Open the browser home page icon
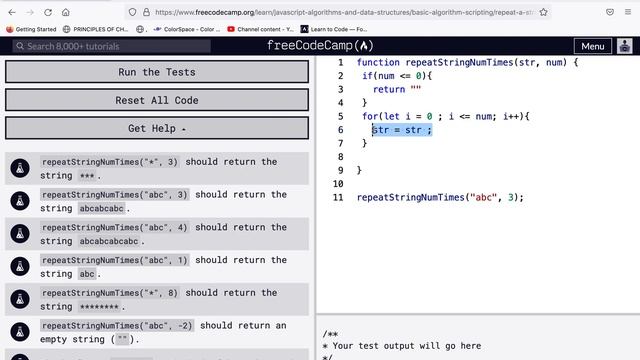Image resolution: width=640 pixels, height=360 pixels. (66, 12)
